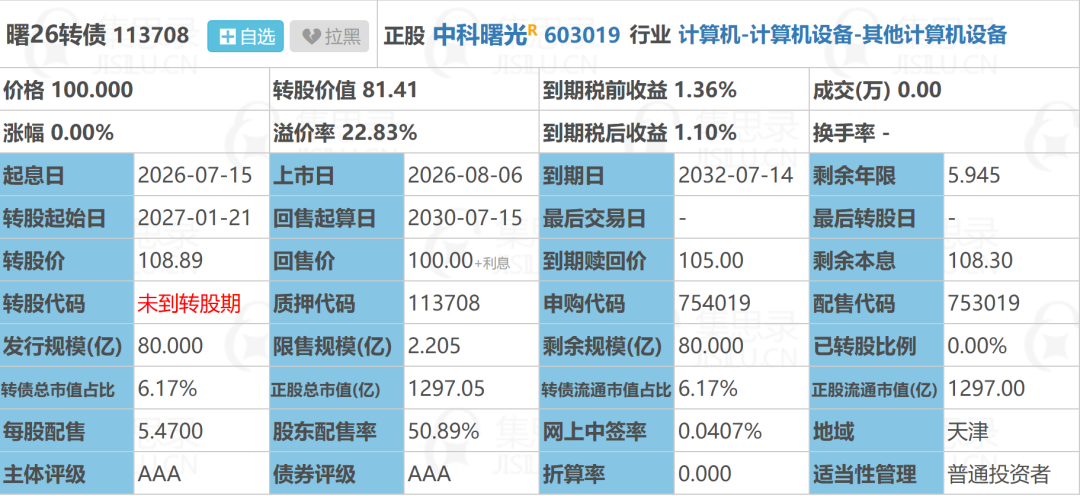
Task: Click the 剩余规模(亿) label cell
Action: pos(607,346)
